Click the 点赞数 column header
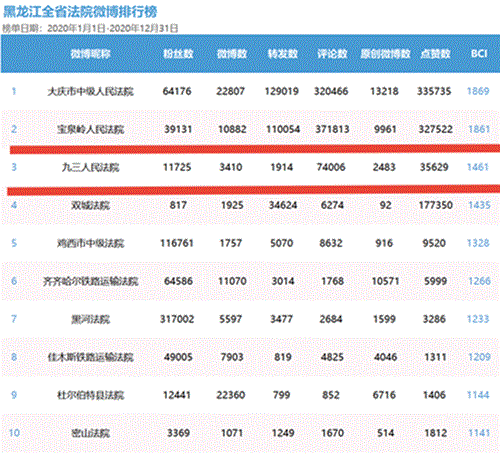This screenshot has height=456, width=500. 435,54
